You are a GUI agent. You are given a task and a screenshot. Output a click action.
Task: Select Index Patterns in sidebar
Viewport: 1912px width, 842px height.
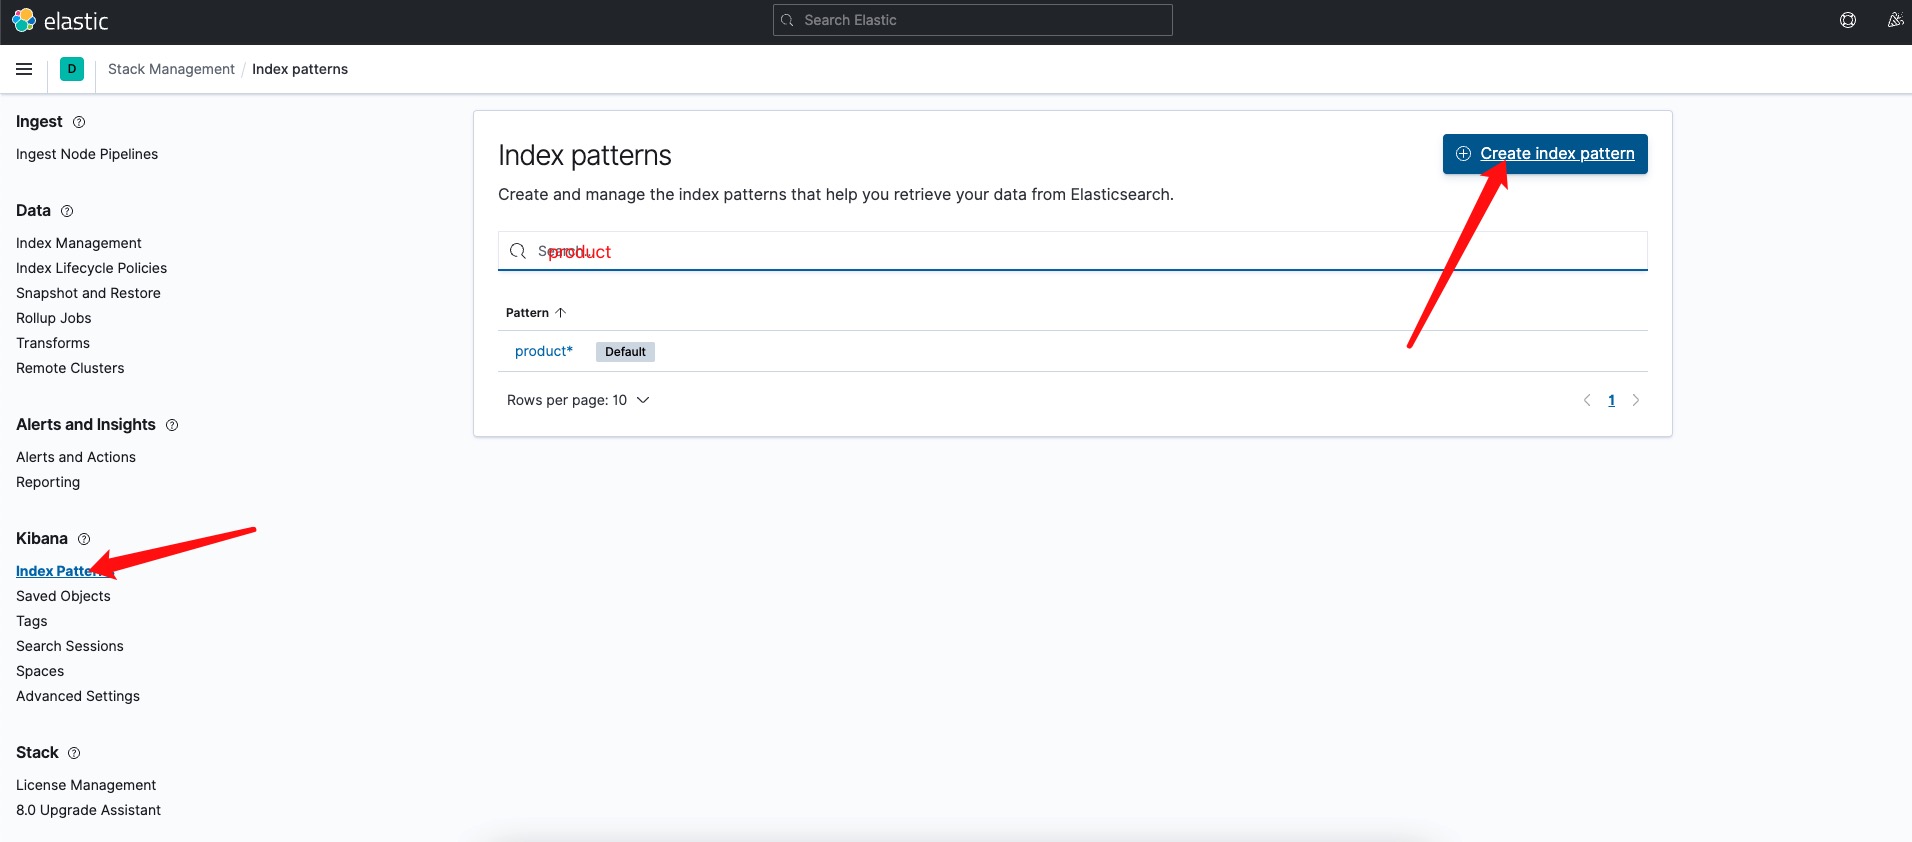click(x=62, y=571)
